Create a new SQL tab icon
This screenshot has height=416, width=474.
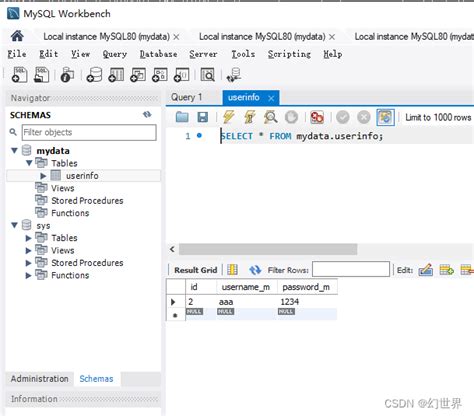[19, 74]
